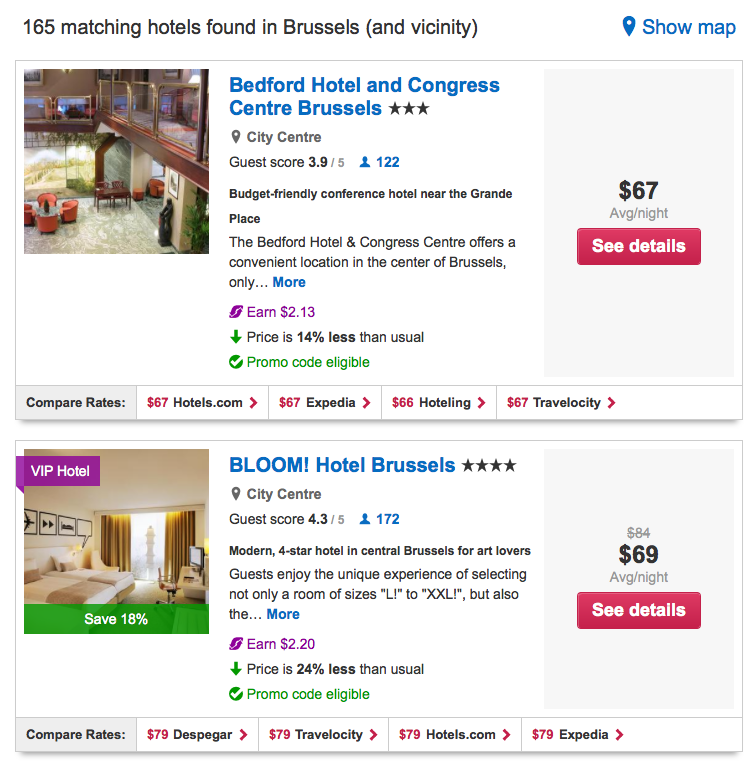The width and height of the screenshot is (756, 766).
Task: Click location pin icon for Bedford Hotel
Action: pyautogui.click(x=236, y=137)
